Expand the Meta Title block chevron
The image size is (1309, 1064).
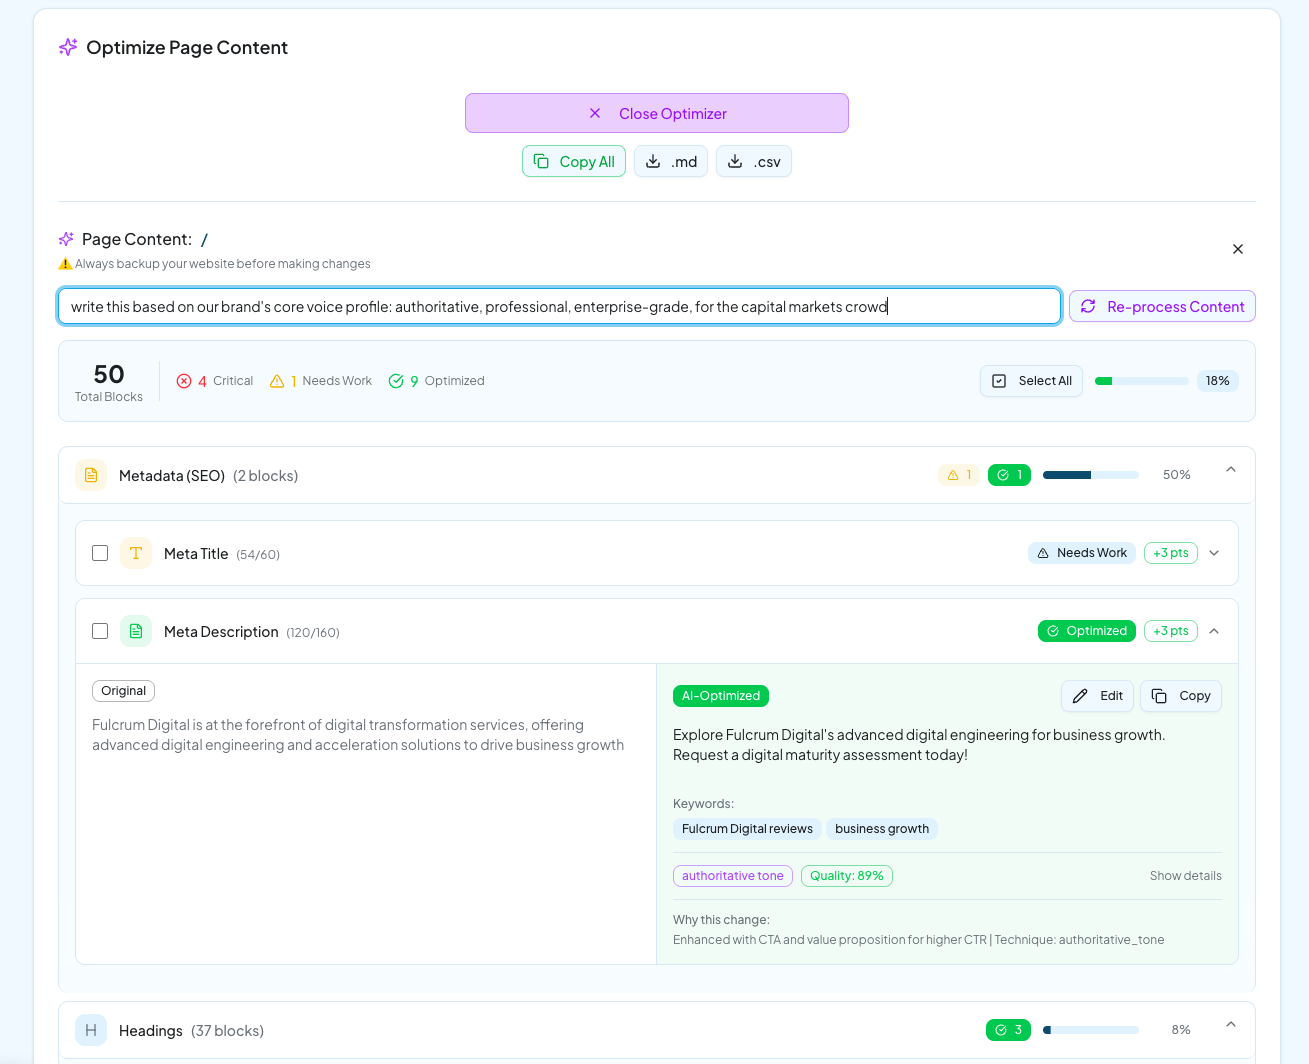[1214, 553]
